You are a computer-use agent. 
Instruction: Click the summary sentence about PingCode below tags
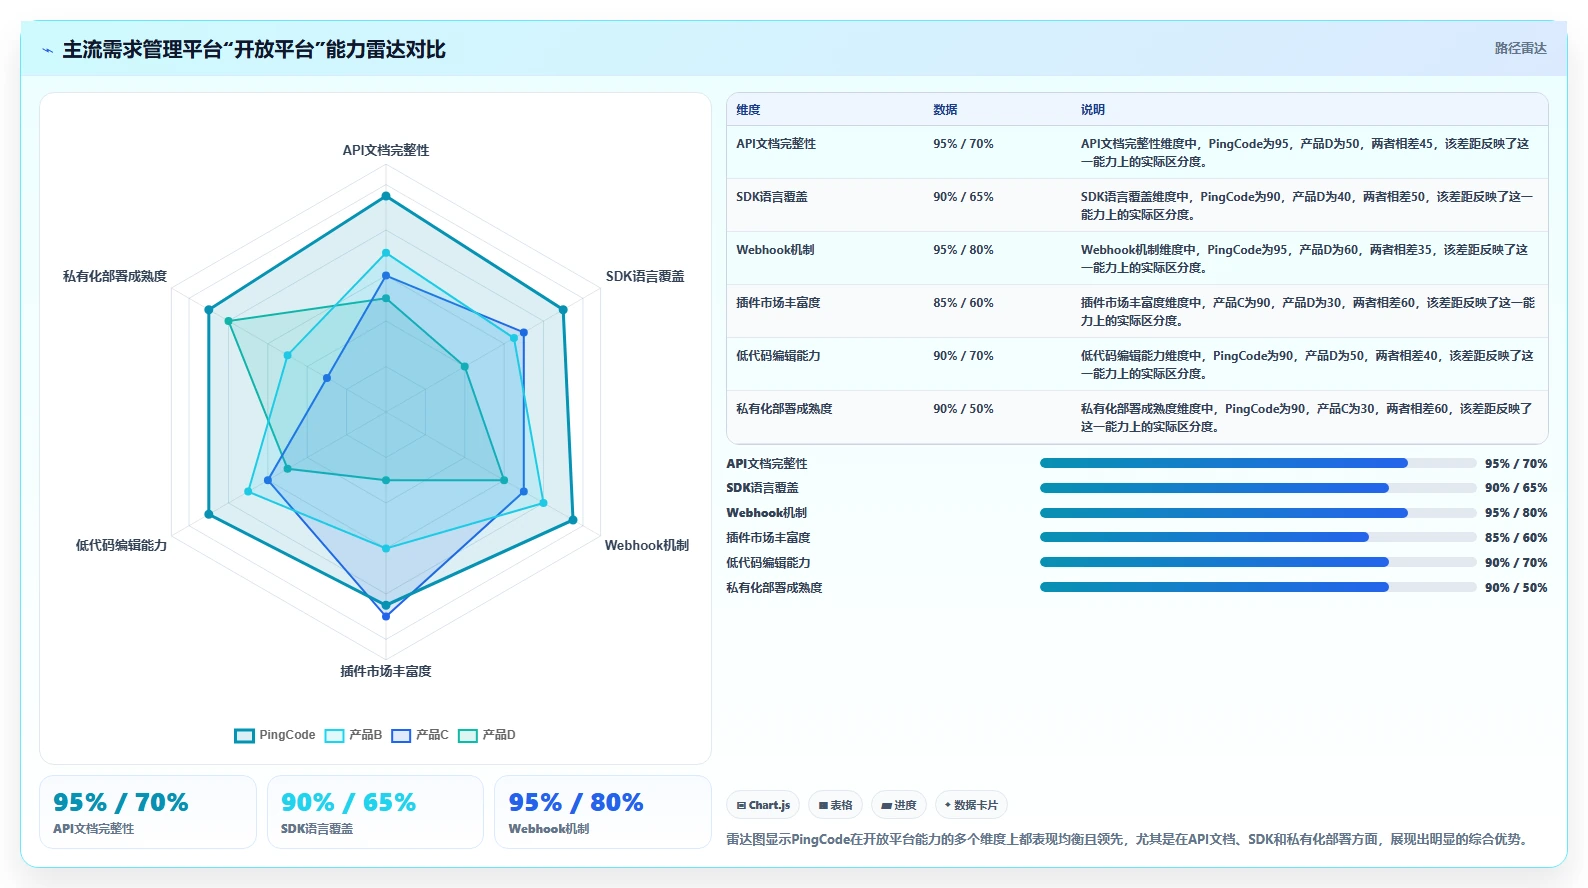1130,839
